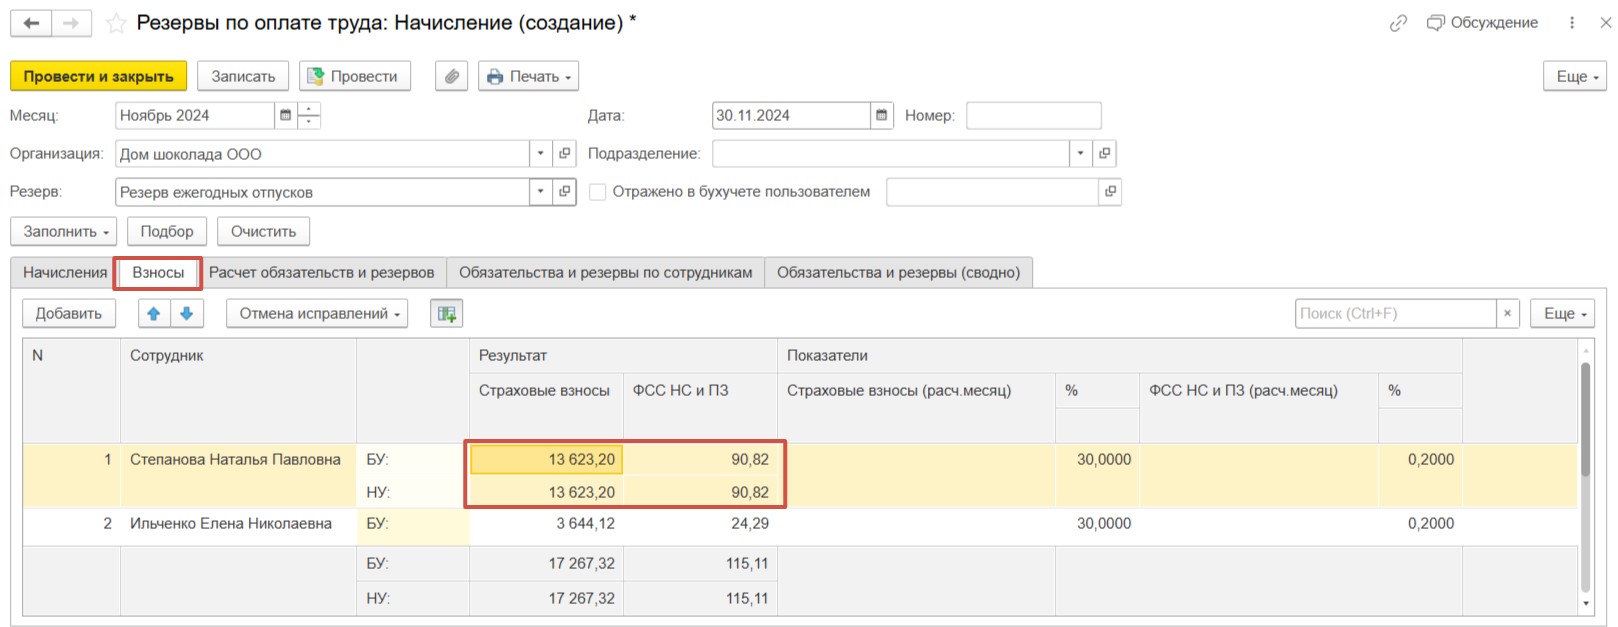The width and height of the screenshot is (1618, 627).
Task: Move row up with blue arrow
Action: click(x=154, y=313)
